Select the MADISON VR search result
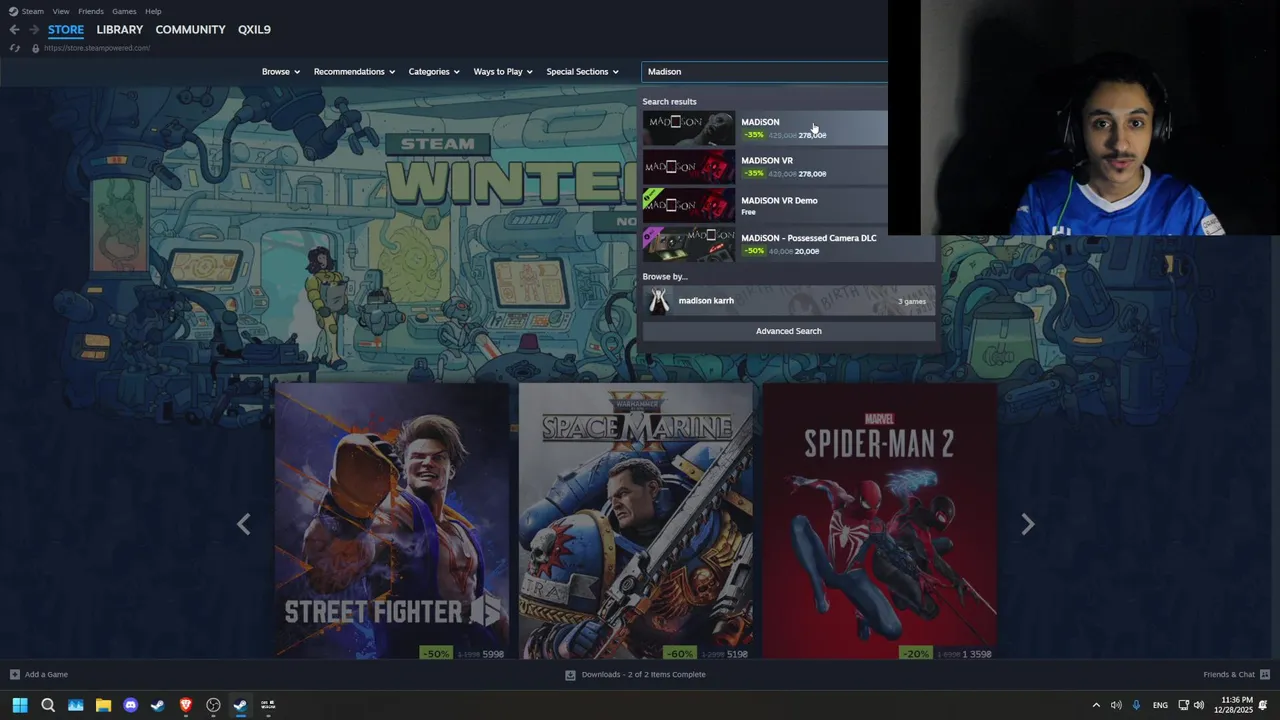 (765, 166)
